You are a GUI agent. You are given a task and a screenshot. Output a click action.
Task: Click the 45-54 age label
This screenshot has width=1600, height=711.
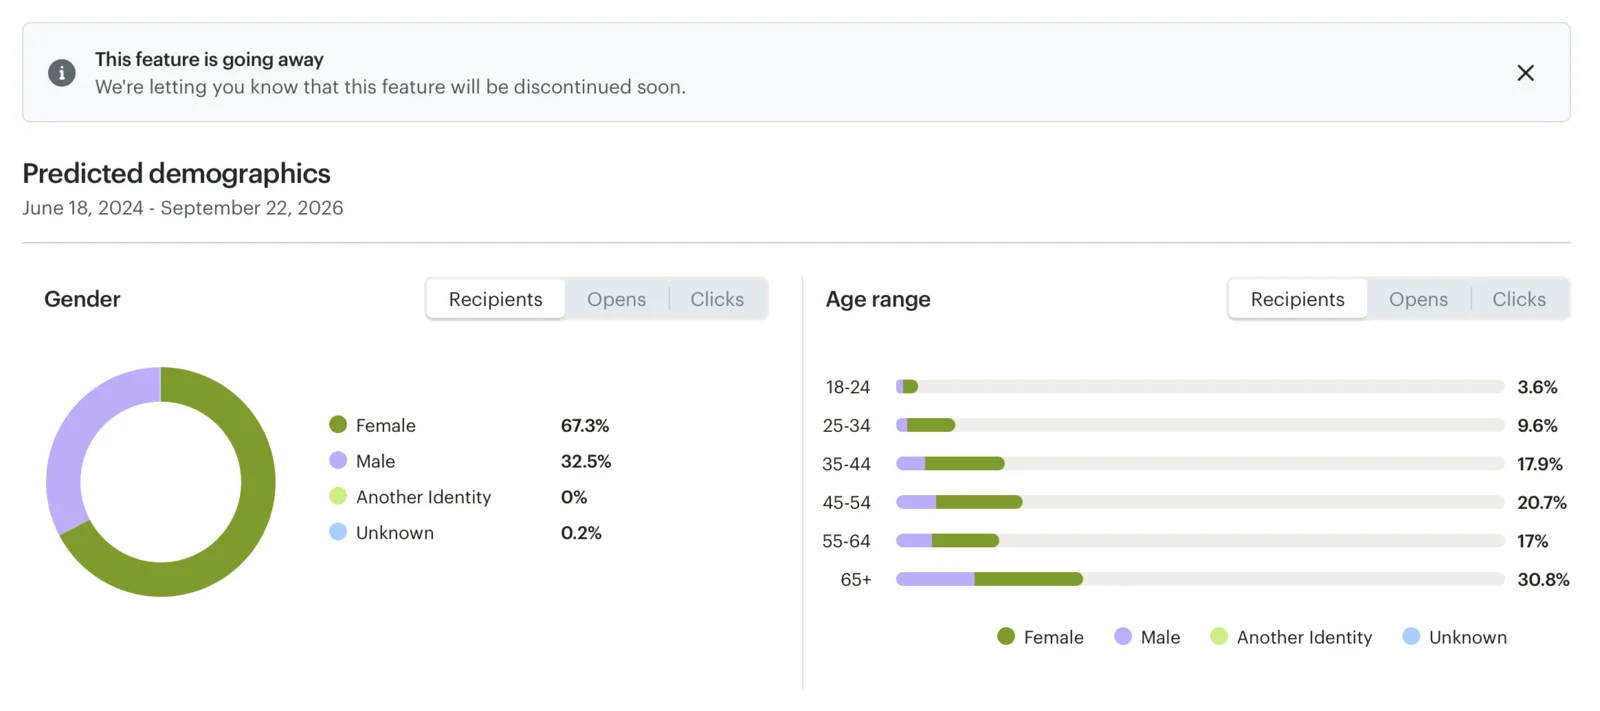pyautogui.click(x=846, y=502)
